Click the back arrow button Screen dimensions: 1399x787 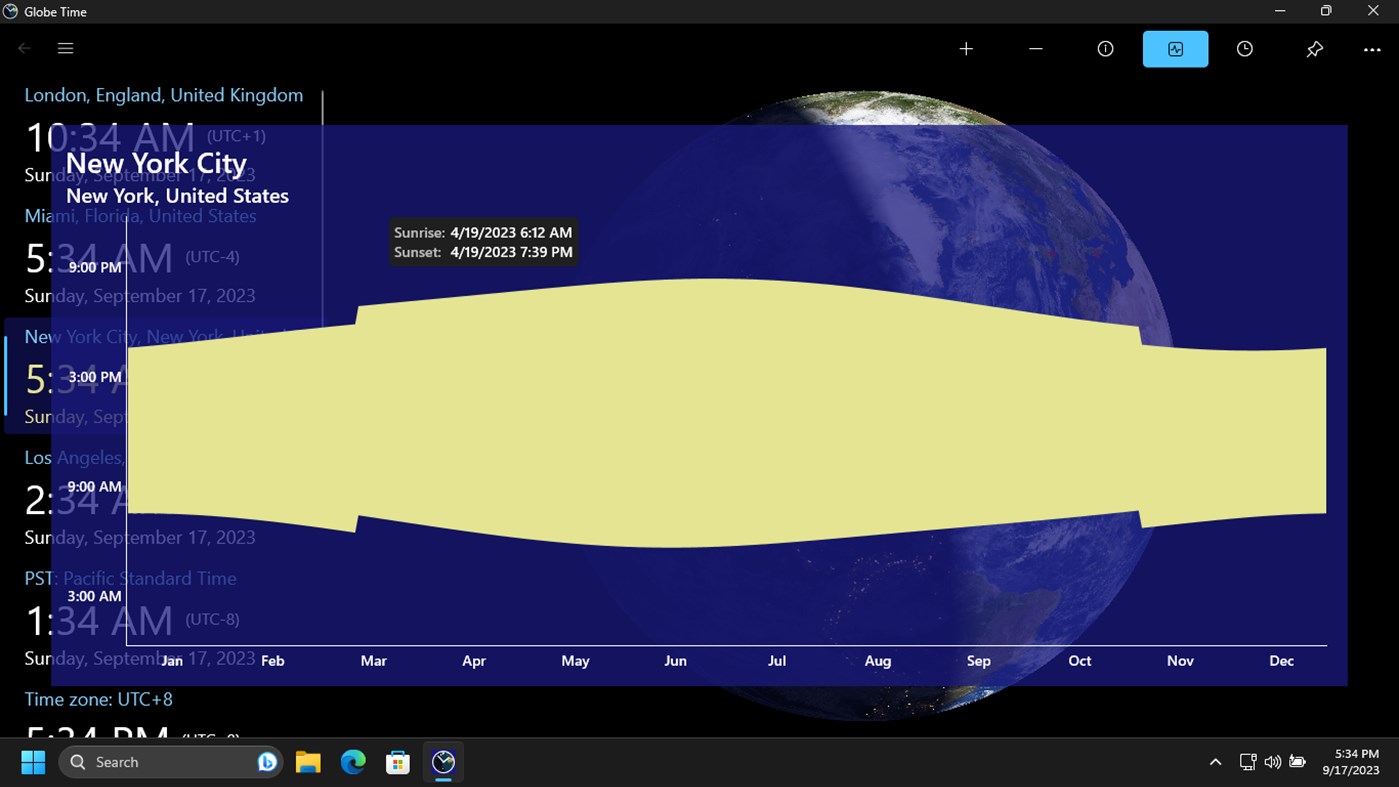[x=25, y=48]
